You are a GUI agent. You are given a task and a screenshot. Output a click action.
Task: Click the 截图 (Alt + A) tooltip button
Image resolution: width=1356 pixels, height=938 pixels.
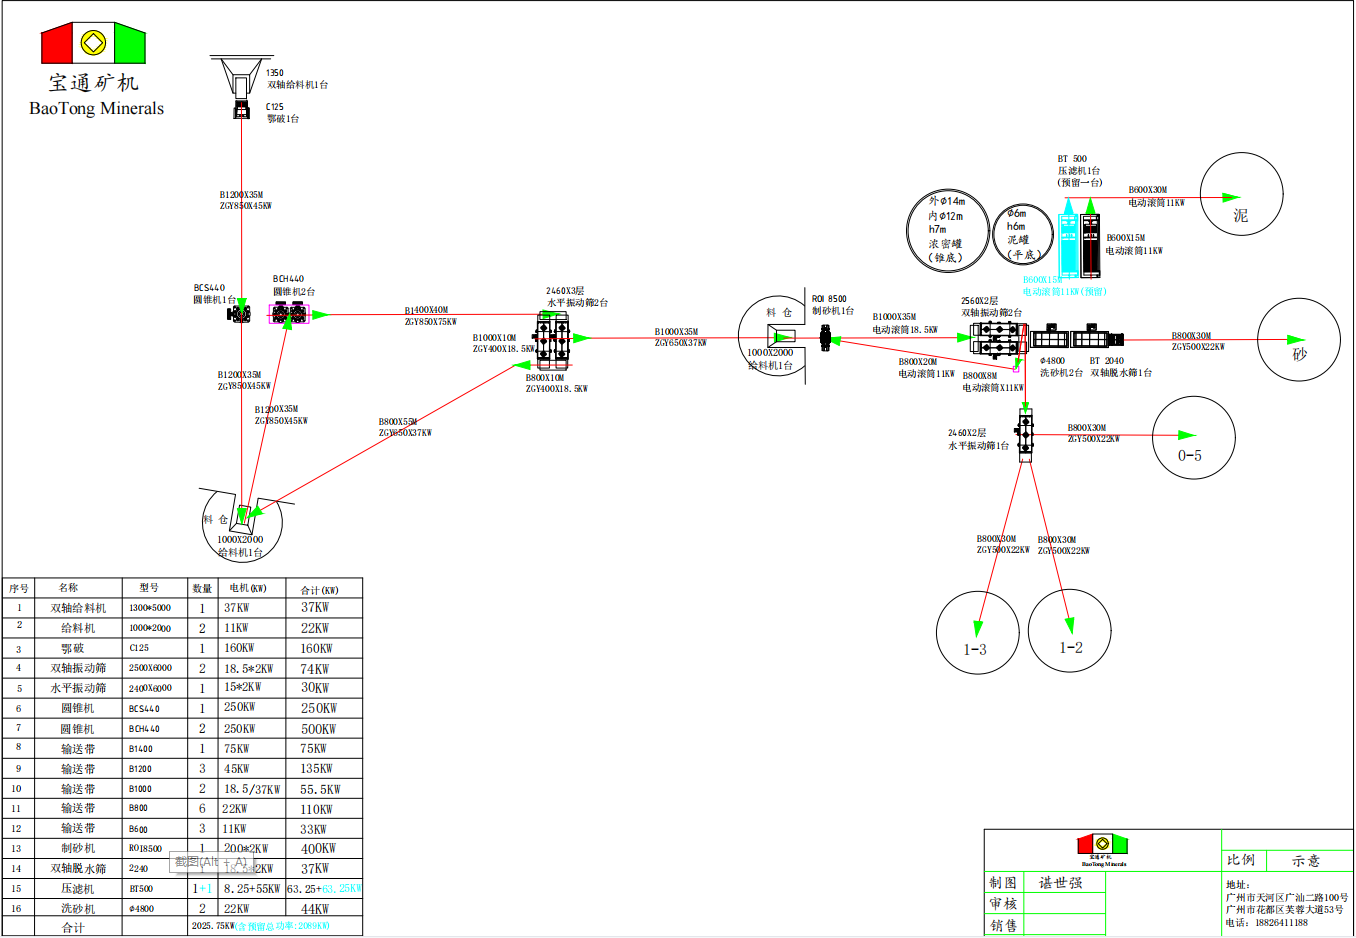click(x=210, y=861)
